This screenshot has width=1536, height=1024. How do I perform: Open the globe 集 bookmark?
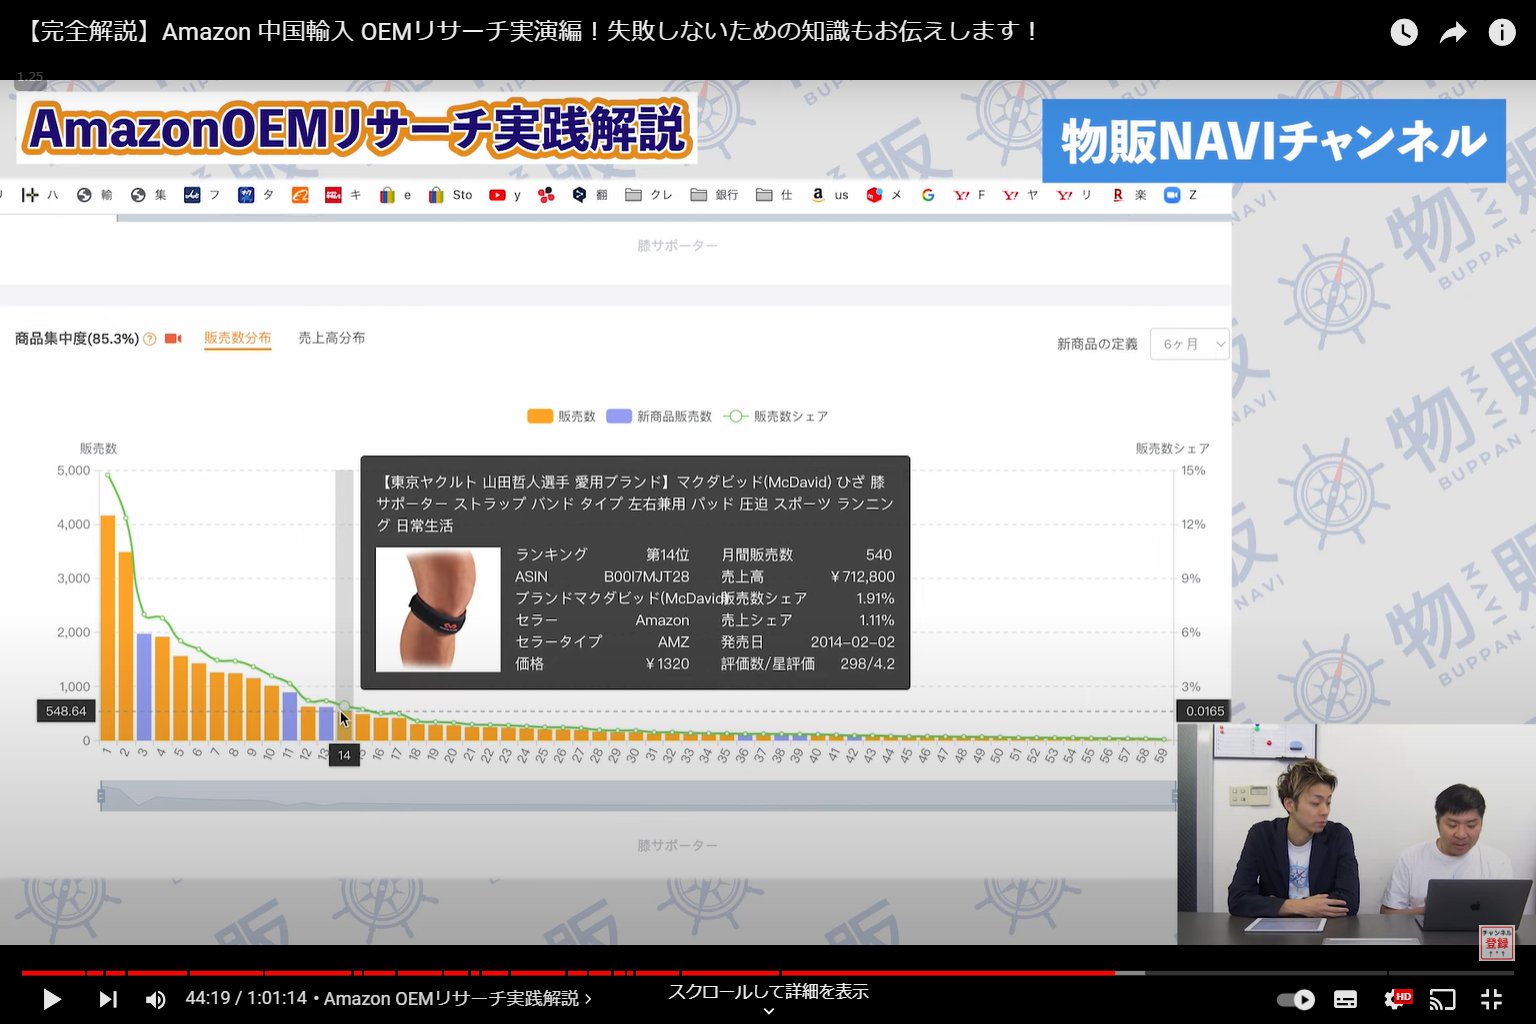pos(148,195)
